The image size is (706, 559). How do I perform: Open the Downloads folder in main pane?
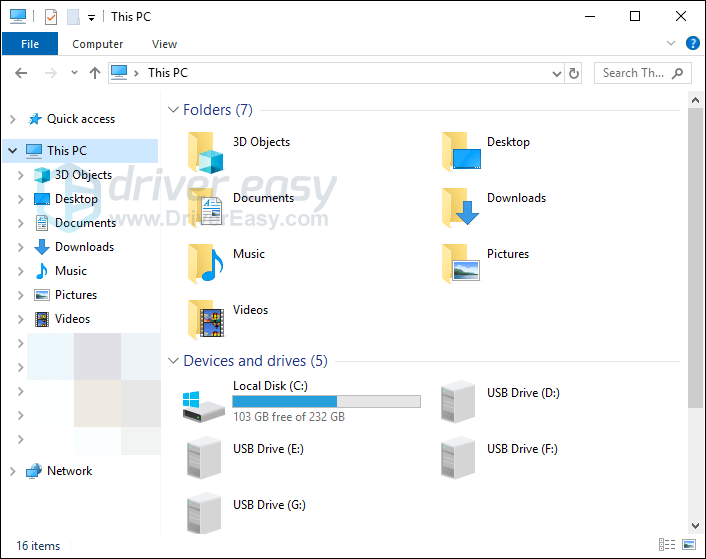(x=462, y=208)
